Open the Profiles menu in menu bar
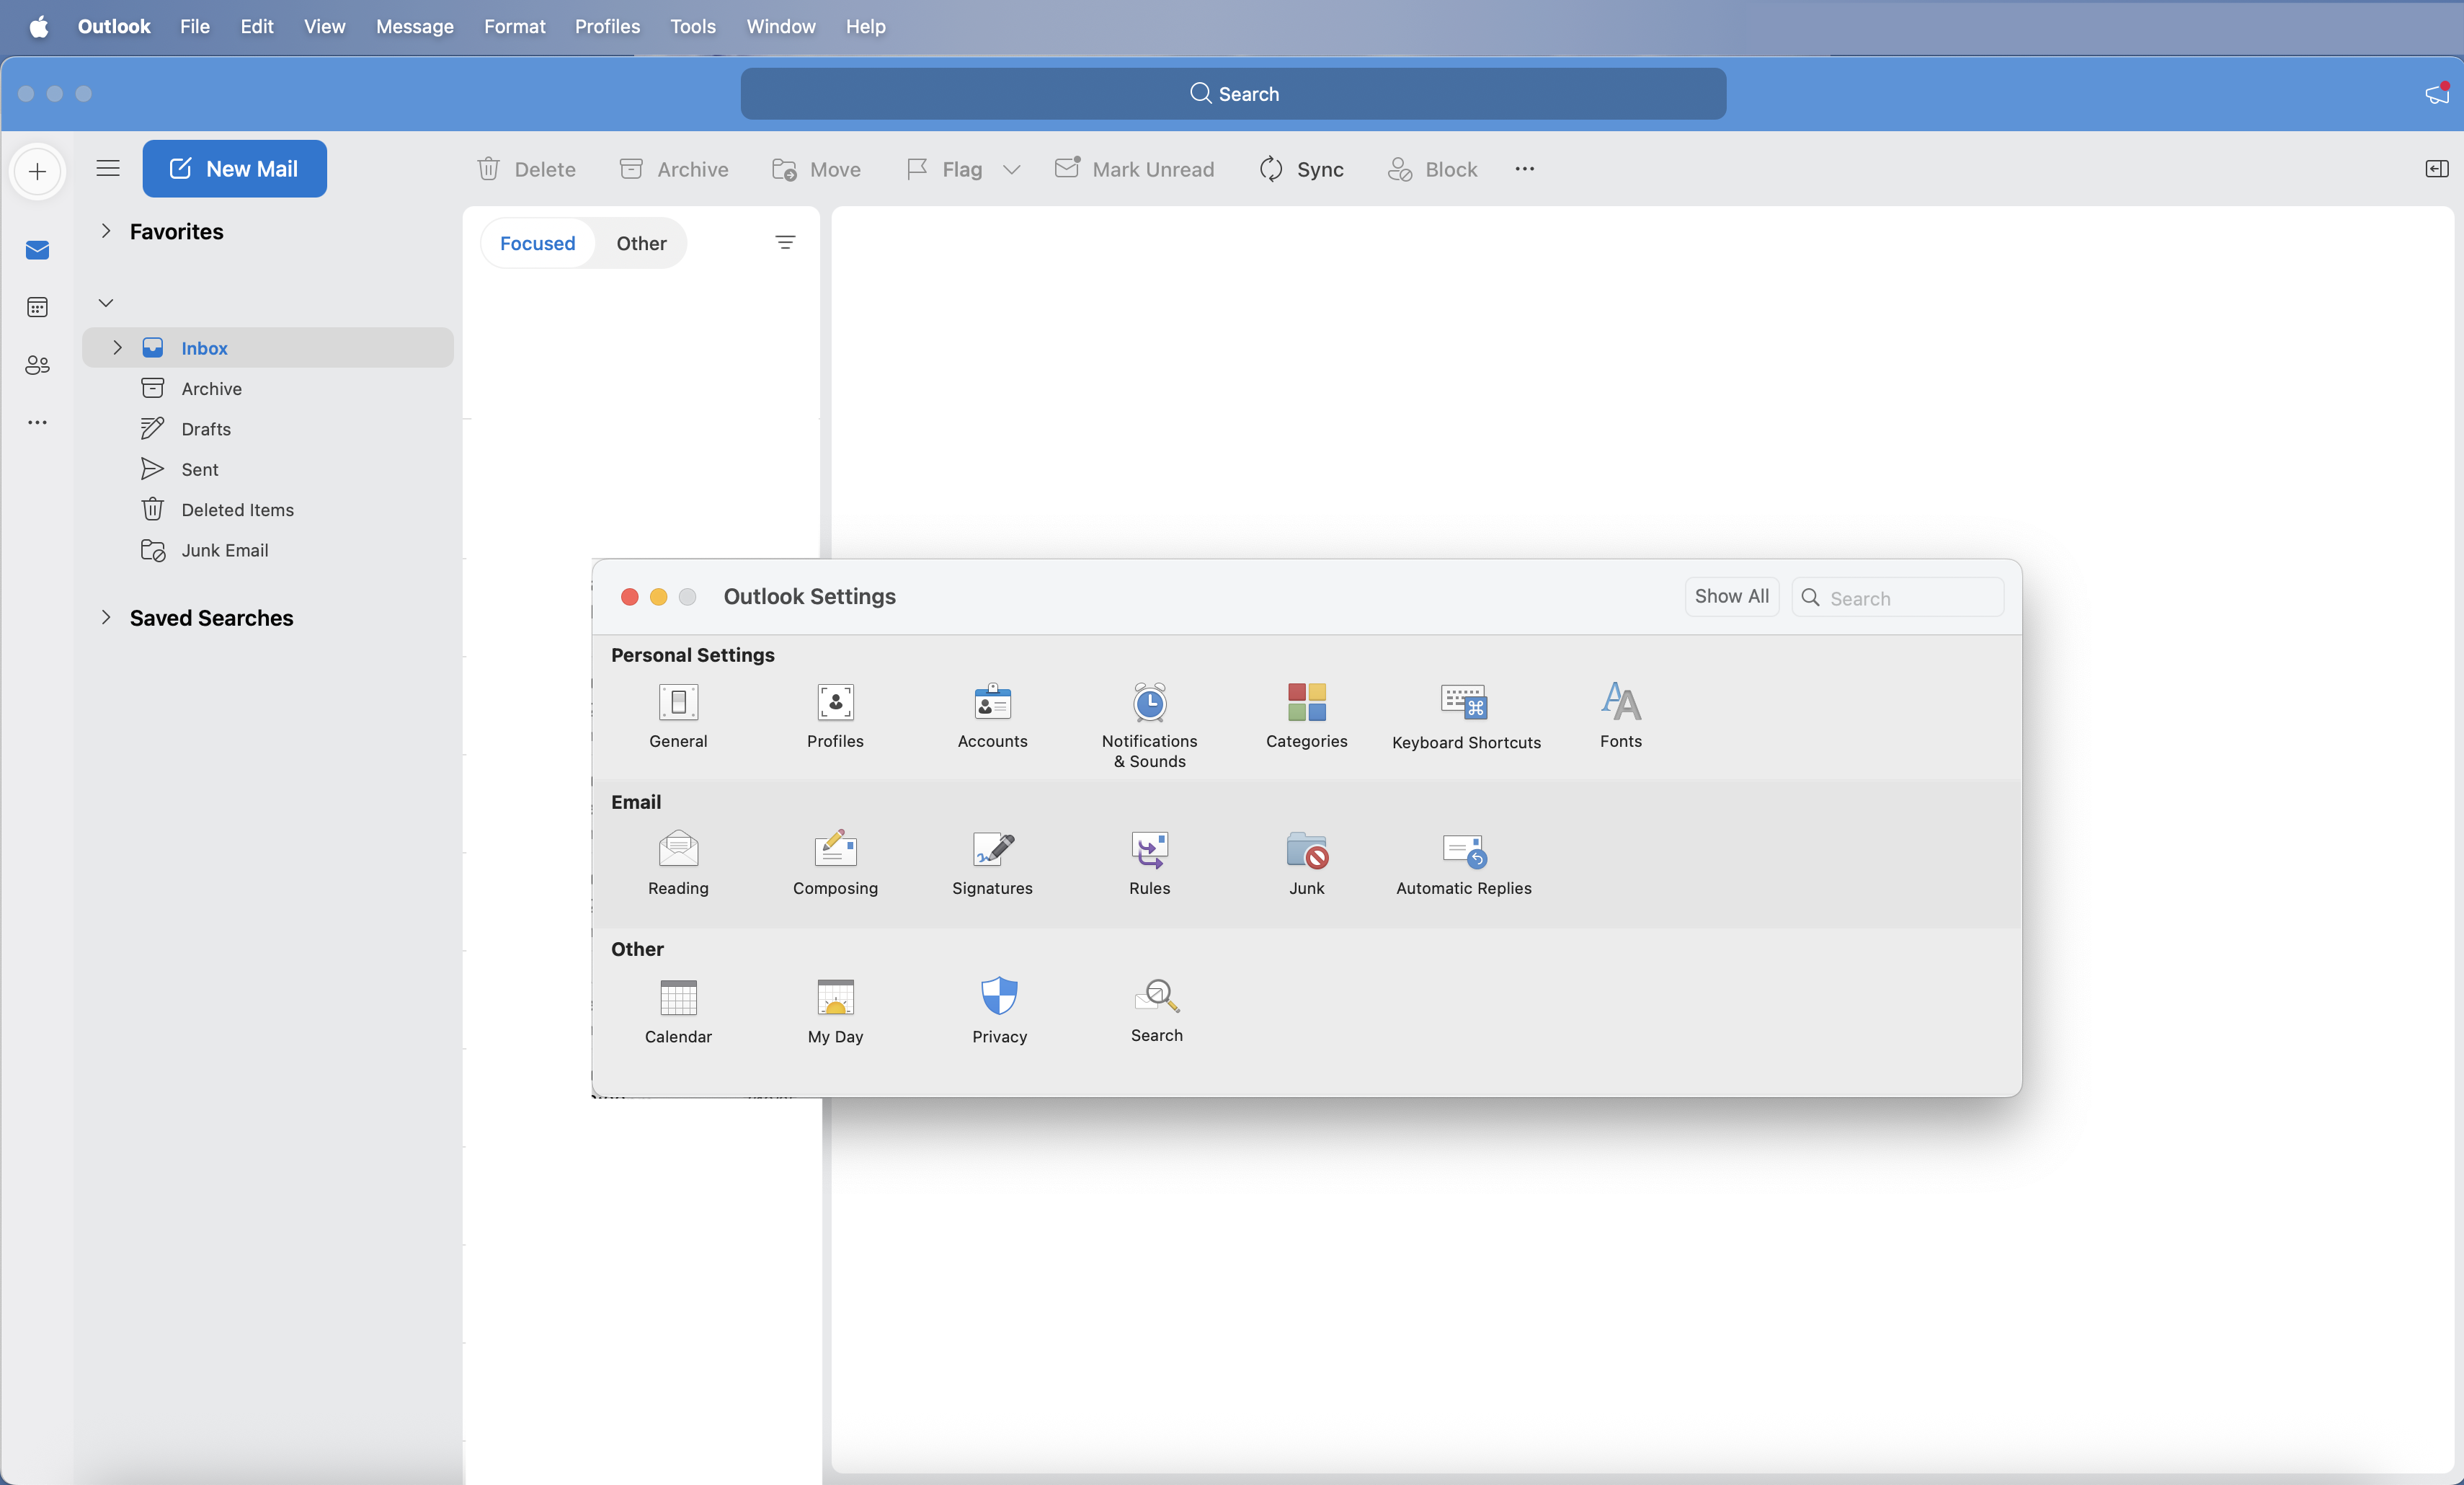The image size is (2464, 1485). (x=607, y=26)
